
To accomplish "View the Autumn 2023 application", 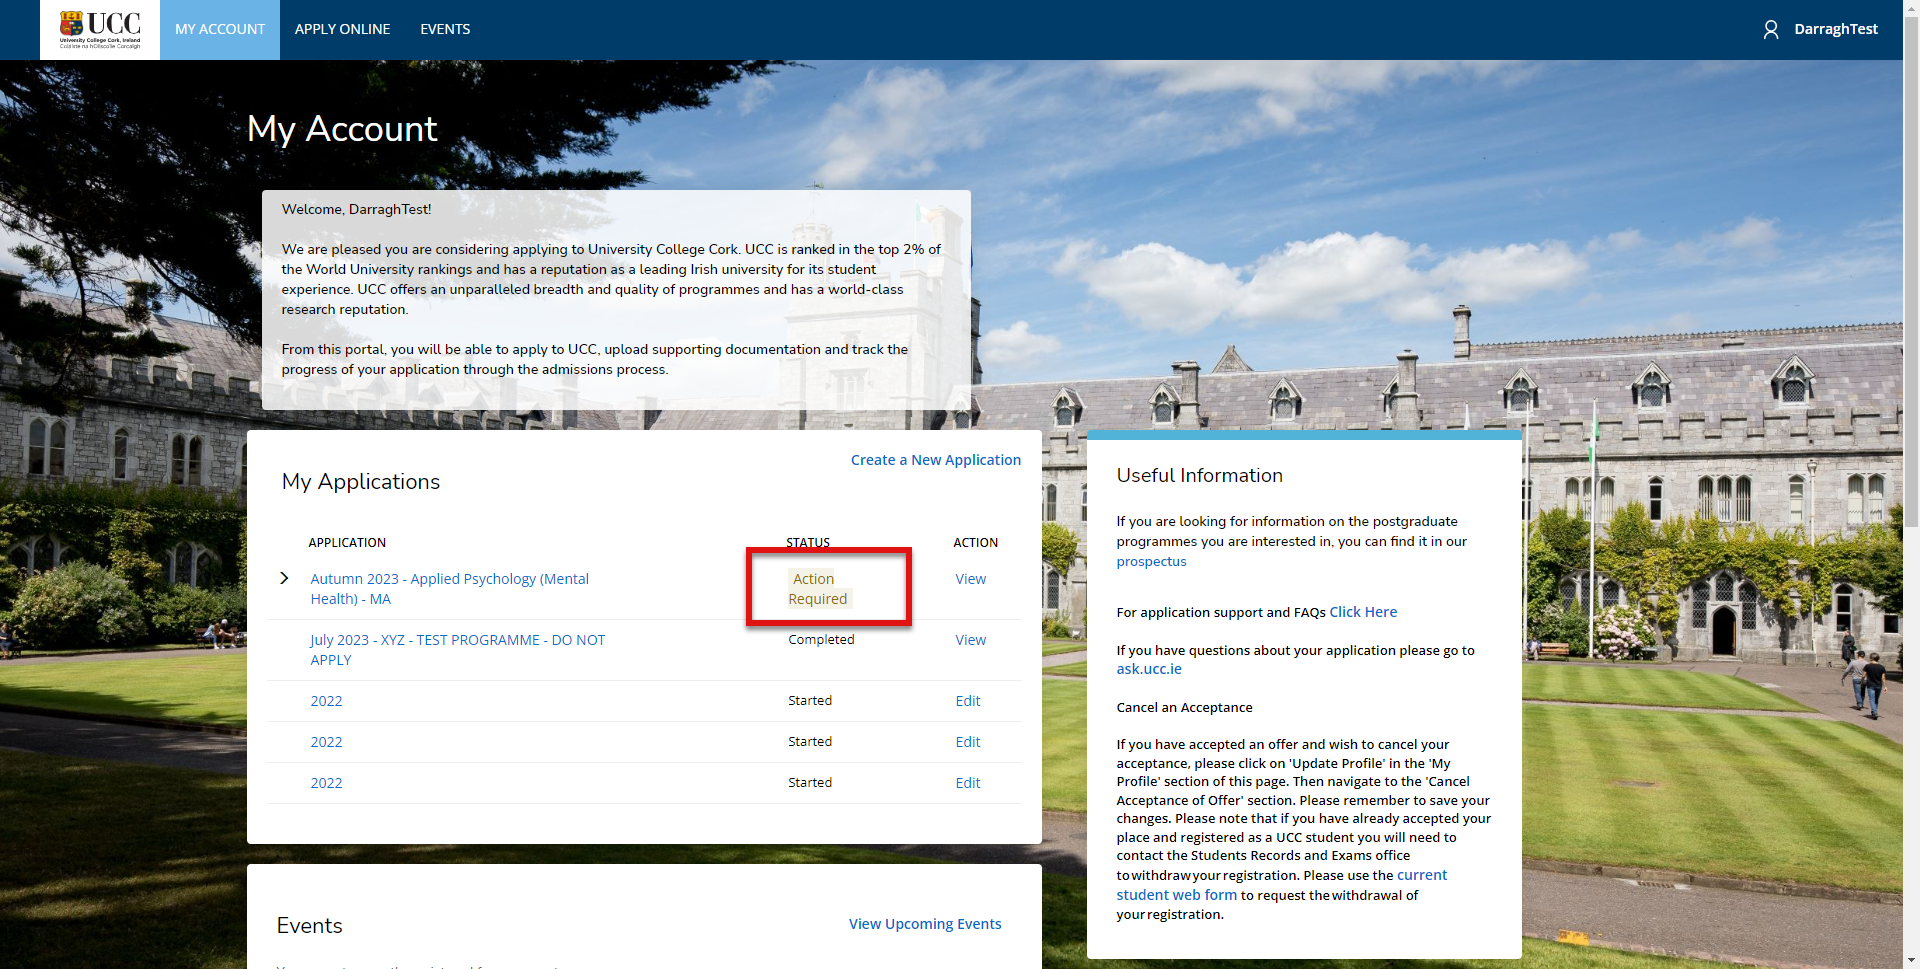I will coord(970,579).
